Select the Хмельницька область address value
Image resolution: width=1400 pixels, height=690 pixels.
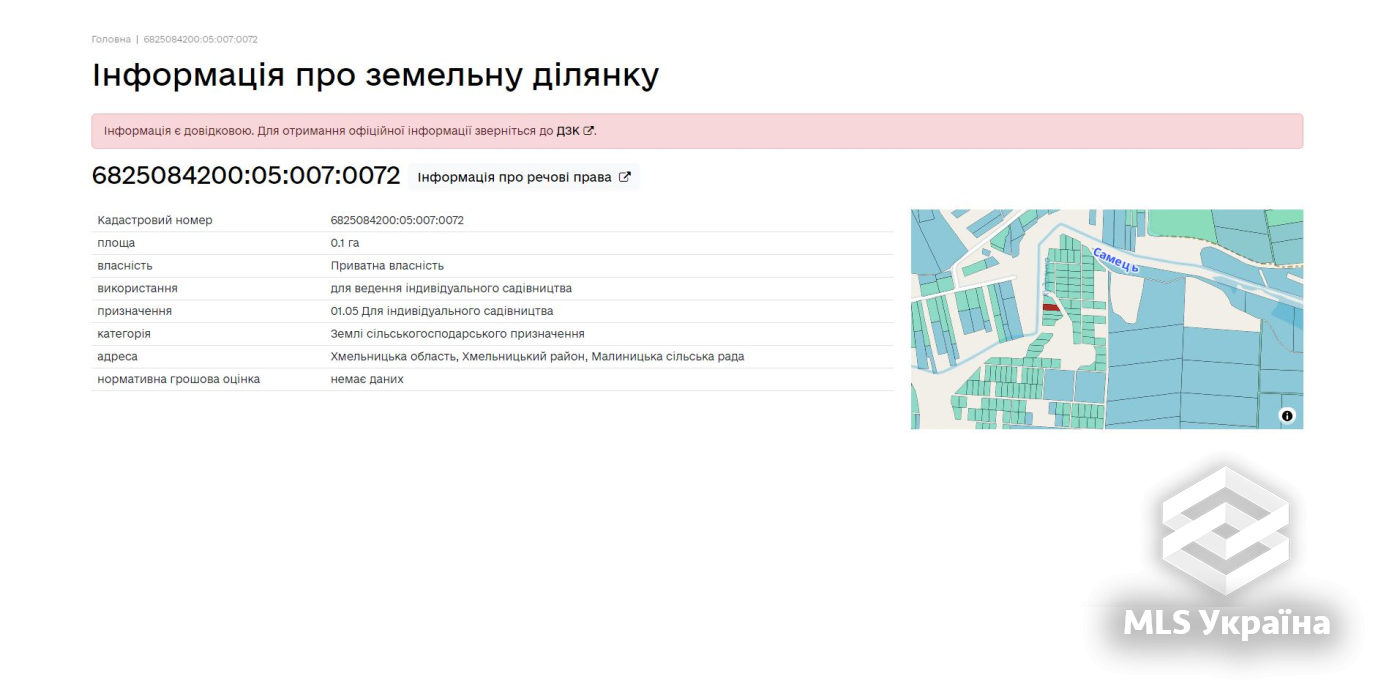[538, 357]
